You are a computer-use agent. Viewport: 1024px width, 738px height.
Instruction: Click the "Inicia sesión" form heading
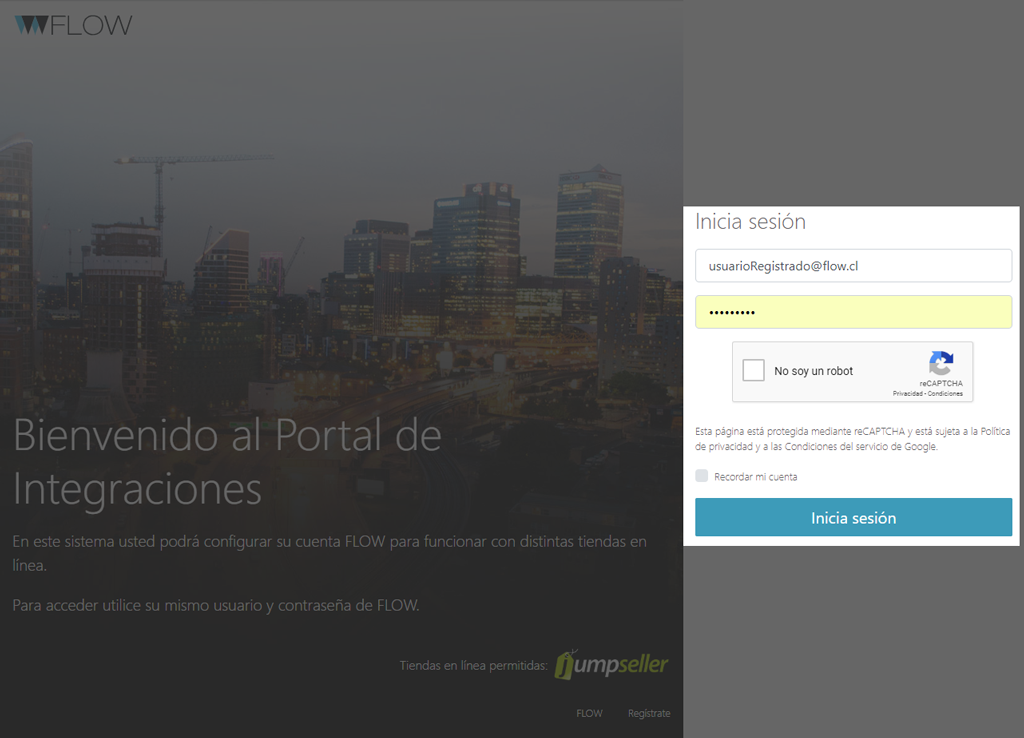point(750,222)
